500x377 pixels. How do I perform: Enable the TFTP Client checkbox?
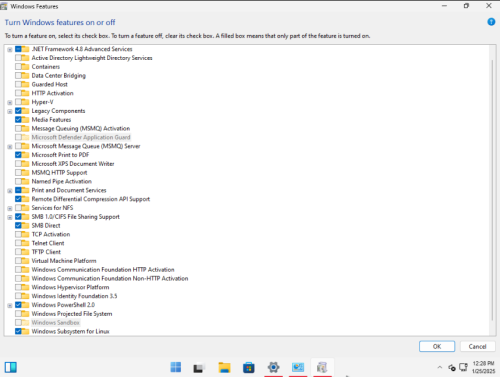tap(18, 252)
